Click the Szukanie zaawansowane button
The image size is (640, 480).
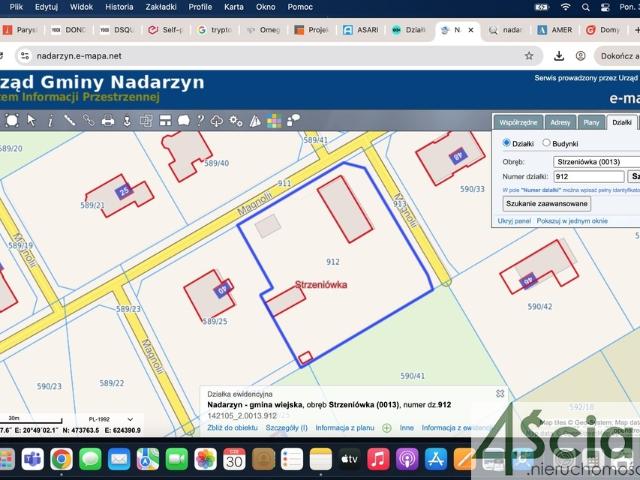click(545, 203)
